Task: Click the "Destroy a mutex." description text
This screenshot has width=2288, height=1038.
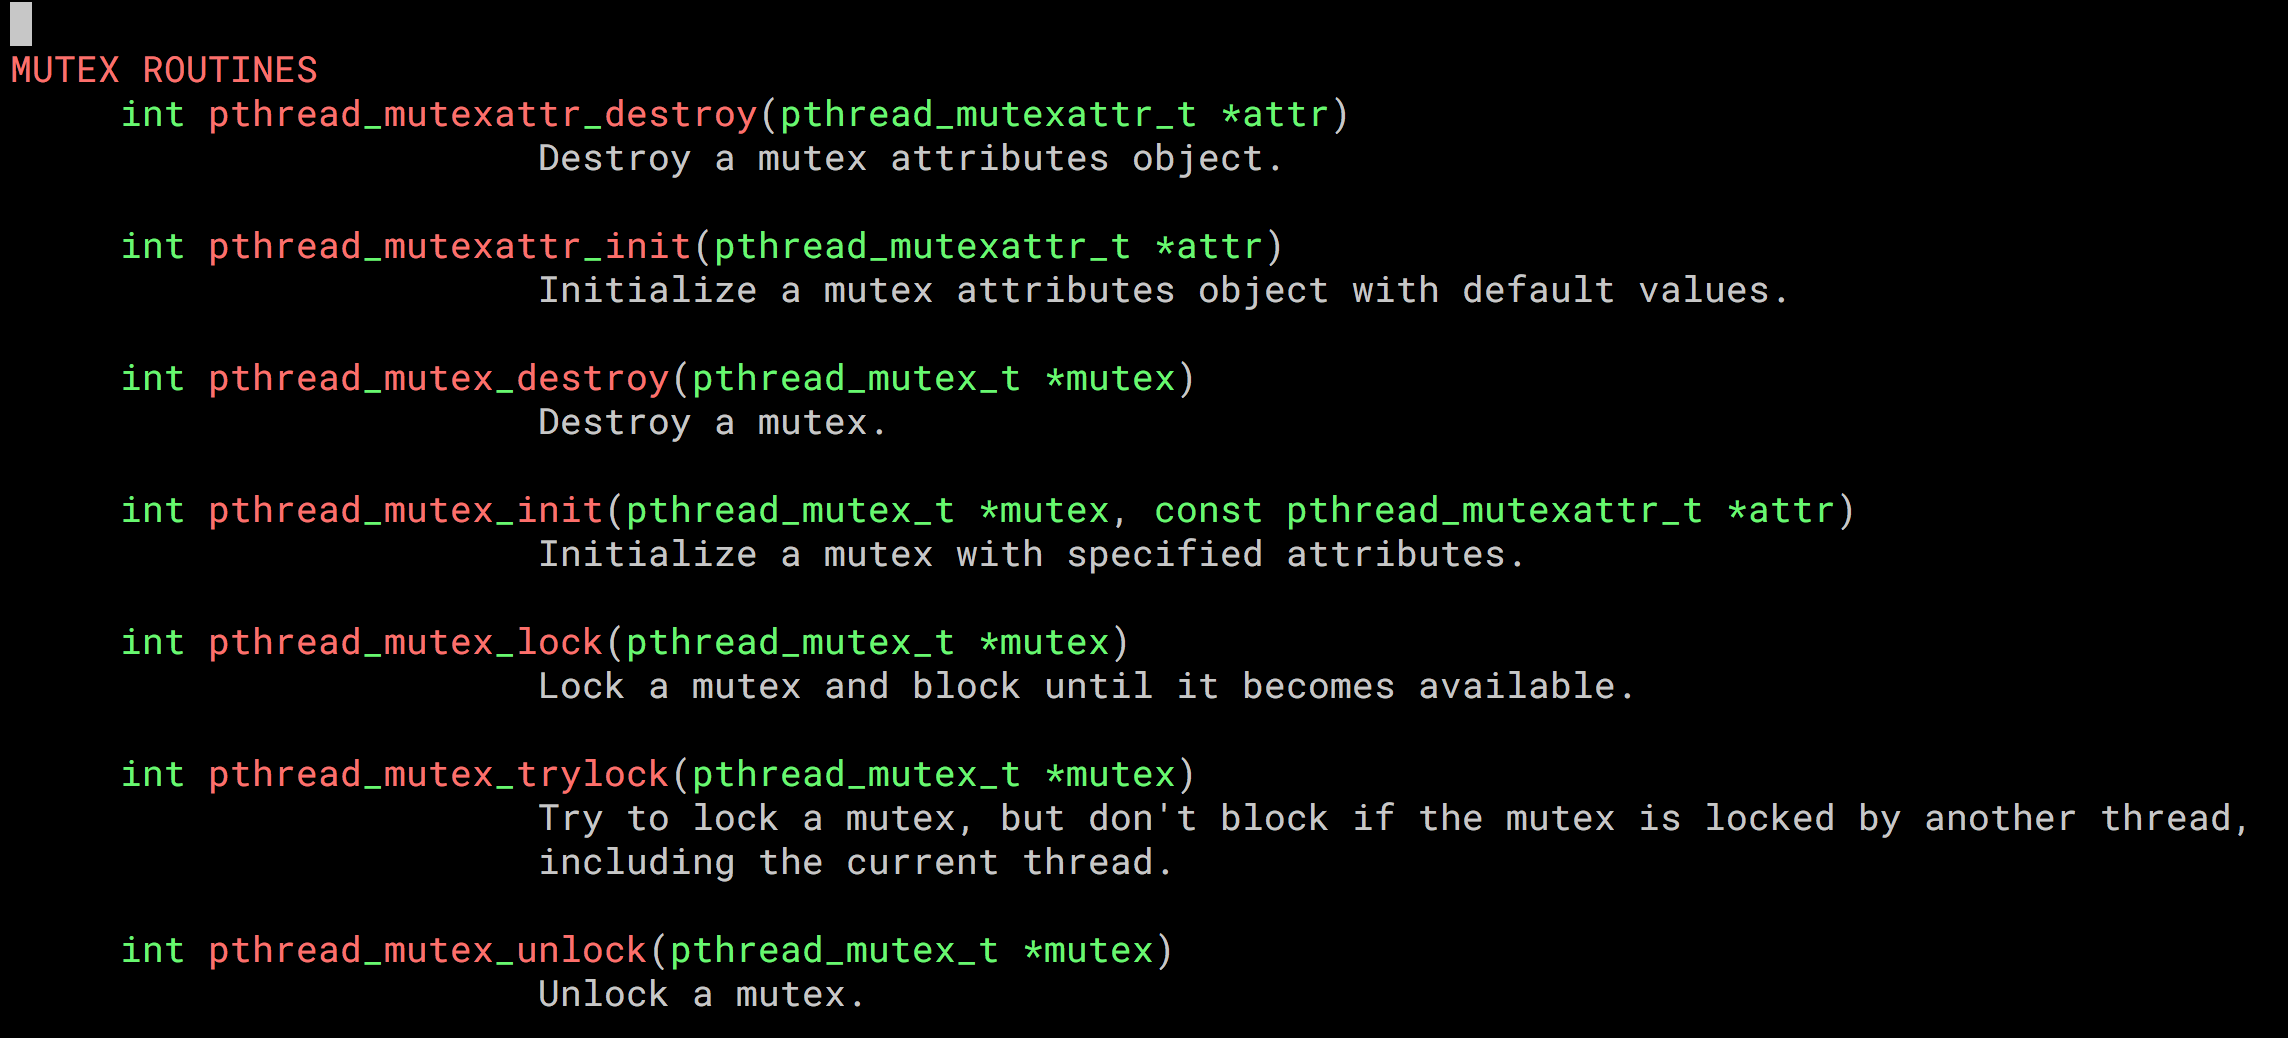Action: (712, 422)
